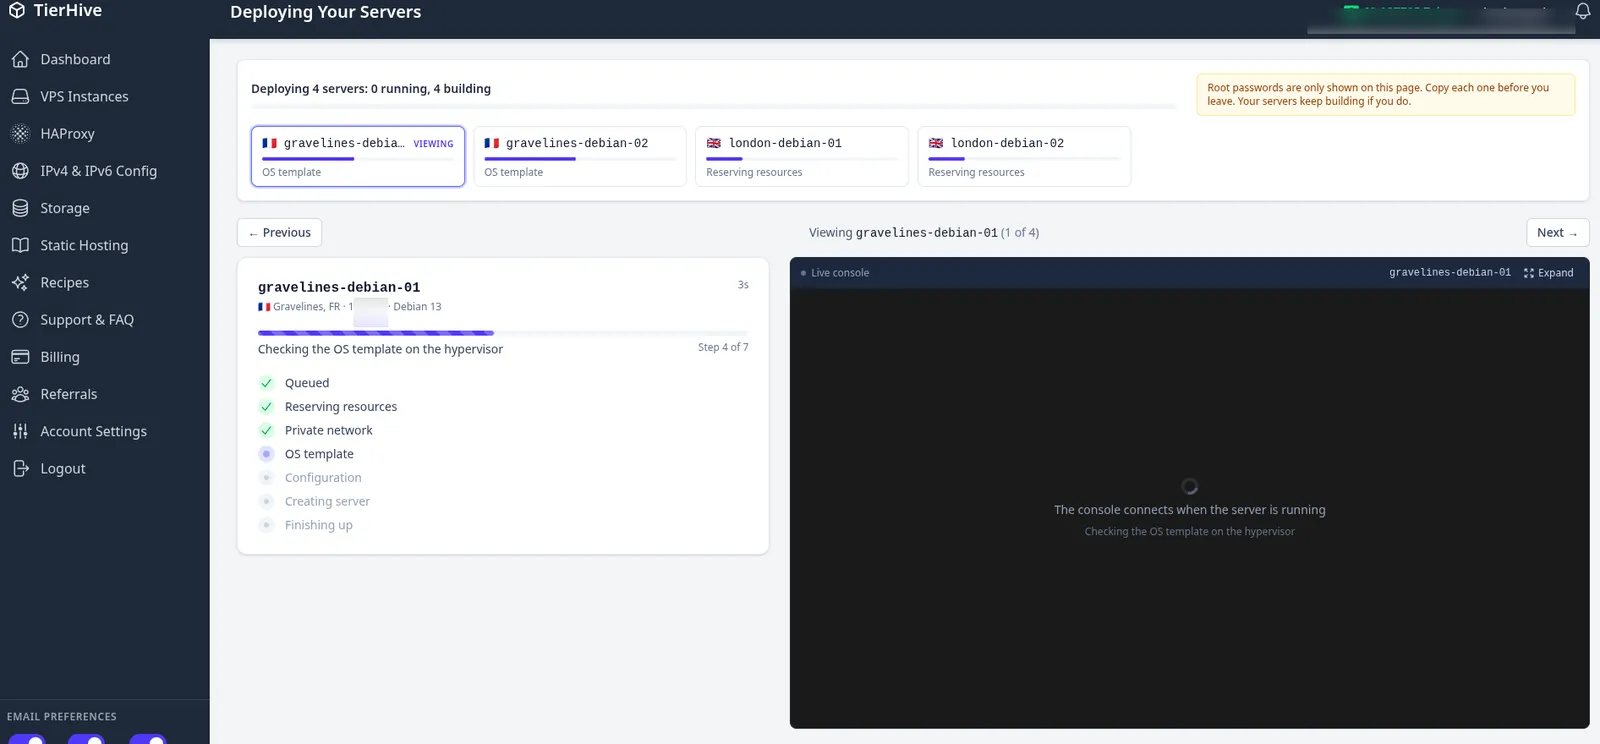Select gravelines-debian-02 server card
This screenshot has width=1600, height=744.
[580, 156]
